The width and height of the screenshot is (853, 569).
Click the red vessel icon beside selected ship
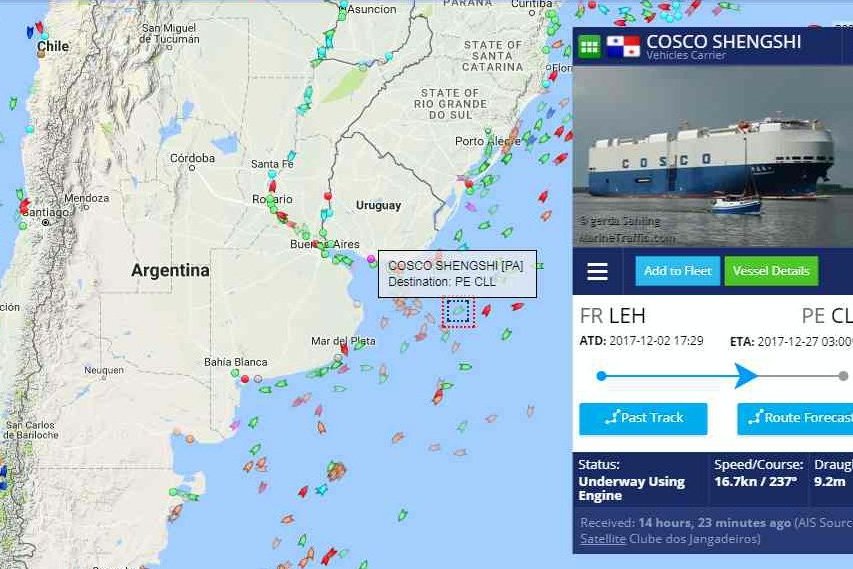486,310
